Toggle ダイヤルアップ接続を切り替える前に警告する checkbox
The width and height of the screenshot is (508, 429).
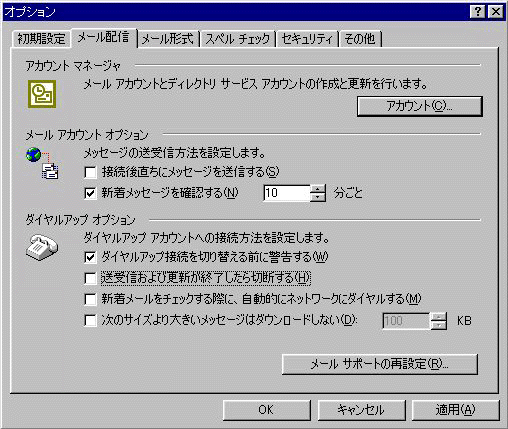pyautogui.click(x=90, y=257)
